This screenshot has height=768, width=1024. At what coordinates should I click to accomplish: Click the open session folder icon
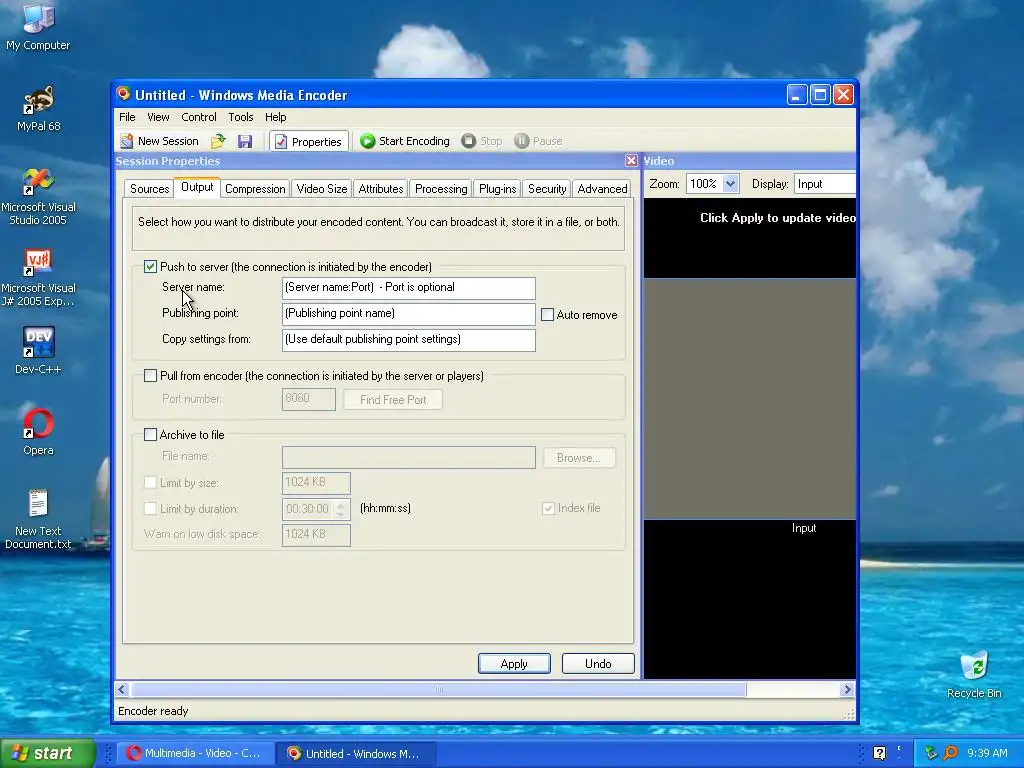coord(218,141)
